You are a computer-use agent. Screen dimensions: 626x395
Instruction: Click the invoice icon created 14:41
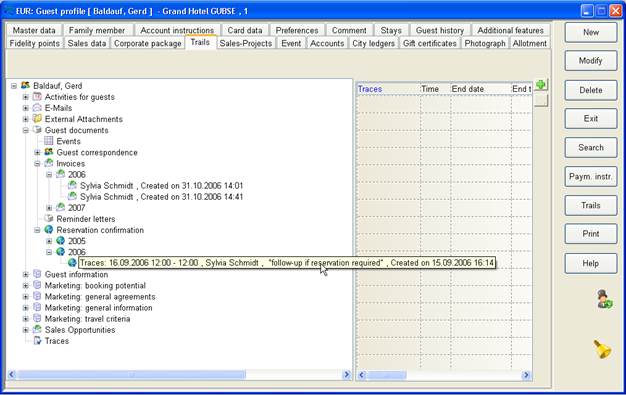pos(72,197)
